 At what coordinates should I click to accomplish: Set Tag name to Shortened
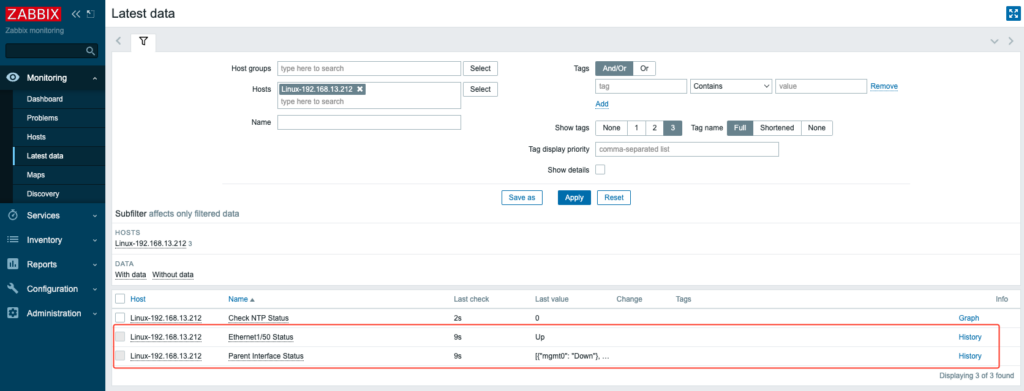[777, 128]
